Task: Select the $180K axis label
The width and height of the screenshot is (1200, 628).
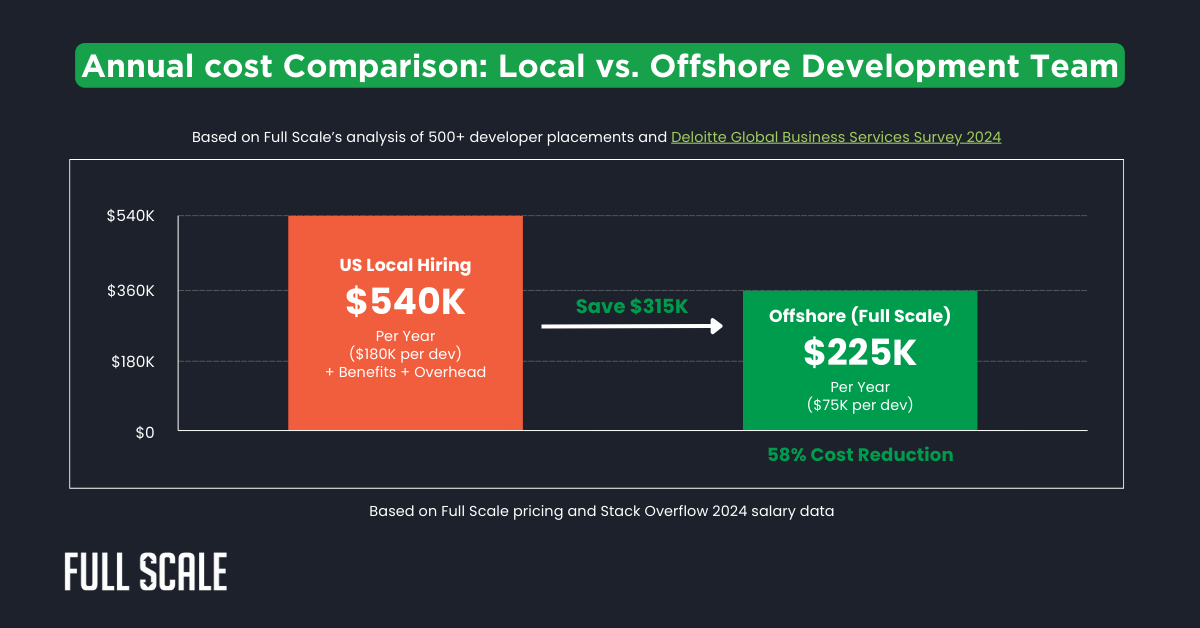Action: [x=130, y=361]
